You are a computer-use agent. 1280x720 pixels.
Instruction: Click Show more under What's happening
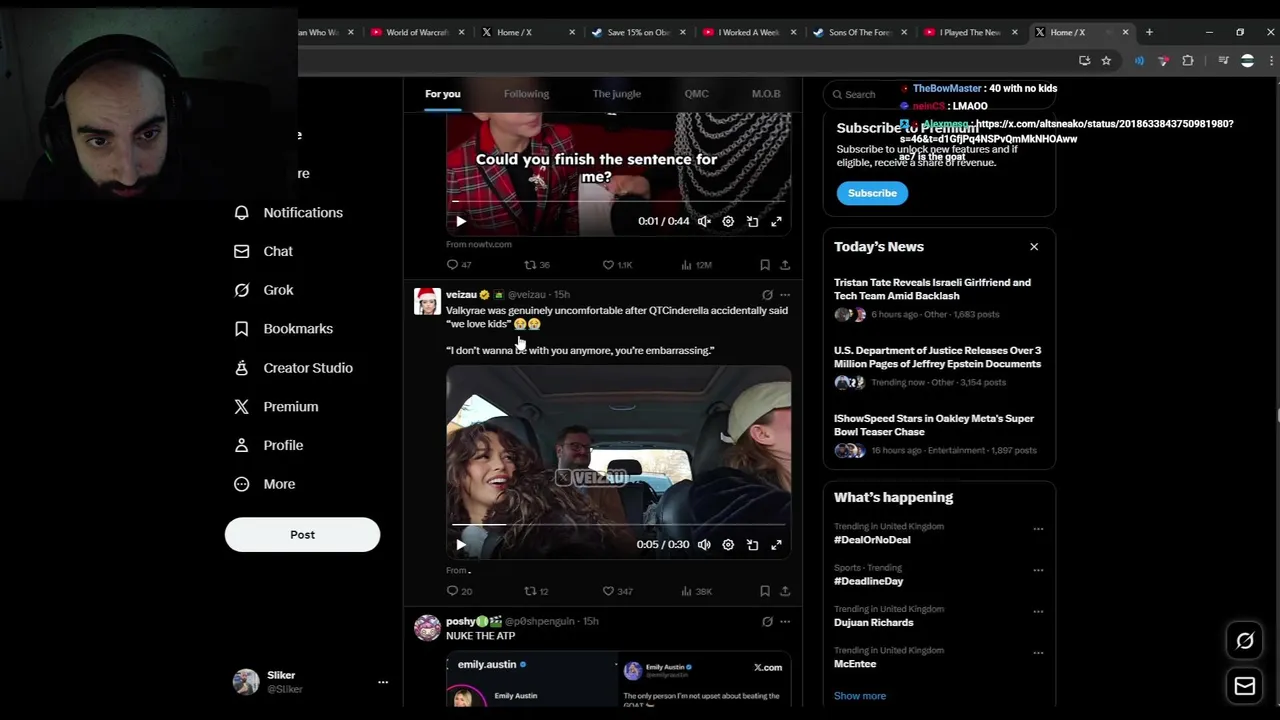tap(860, 696)
